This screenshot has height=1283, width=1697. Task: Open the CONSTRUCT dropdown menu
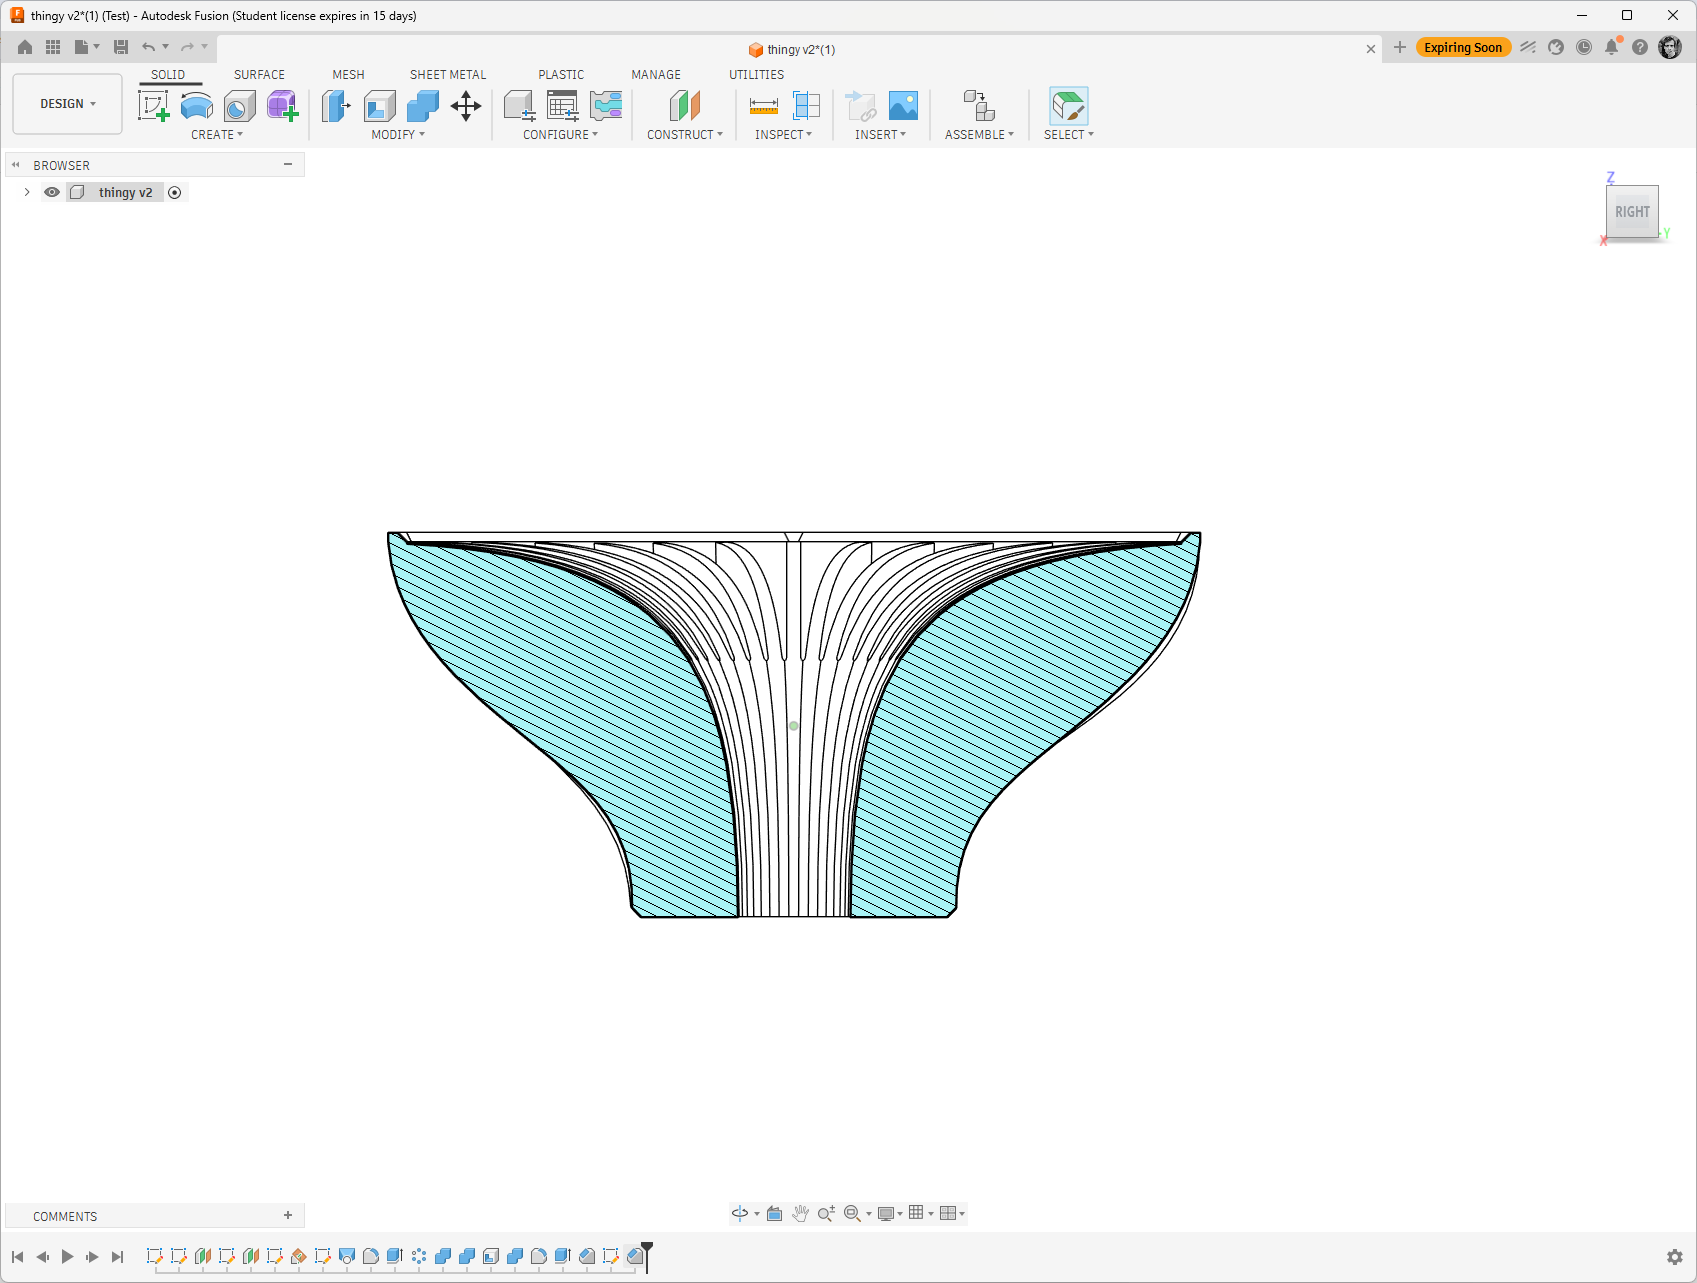(x=685, y=135)
